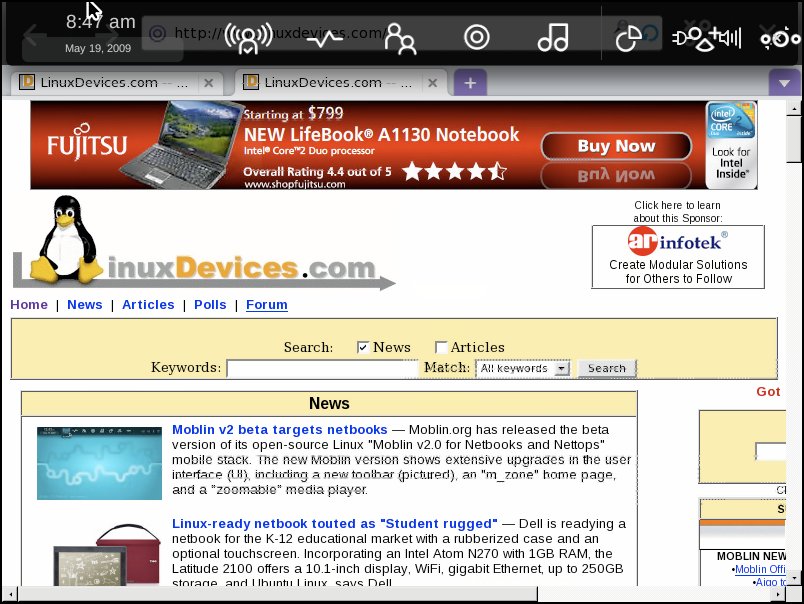Focus the Keywords input field

click(322, 369)
